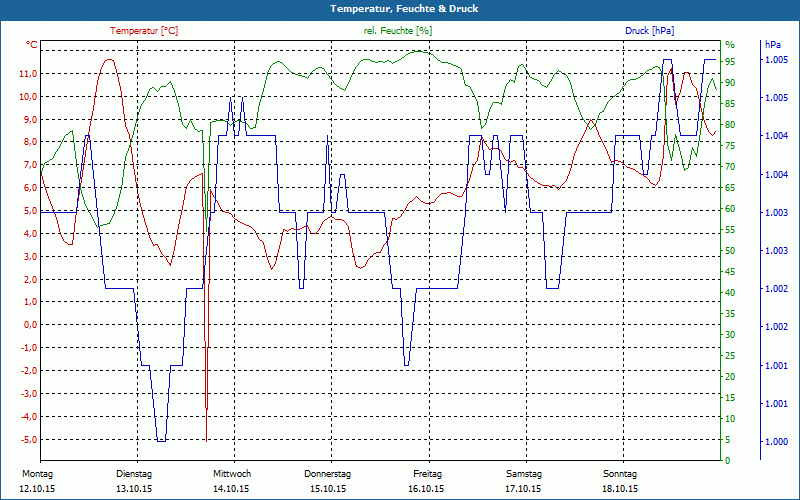
Task: Click the '75' humidity axis value
Action: pos(730,146)
